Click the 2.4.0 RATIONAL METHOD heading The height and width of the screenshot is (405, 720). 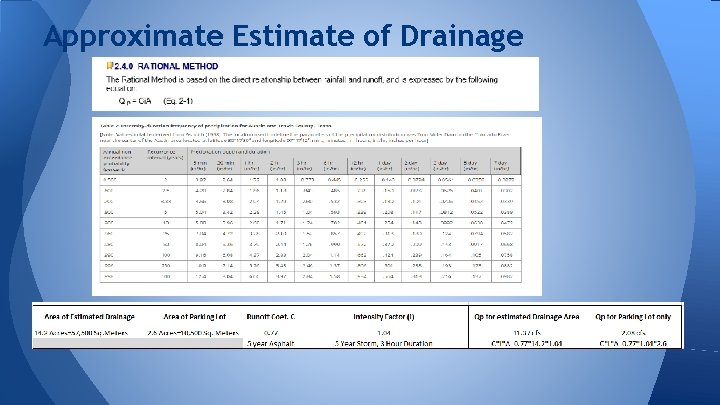click(x=166, y=66)
